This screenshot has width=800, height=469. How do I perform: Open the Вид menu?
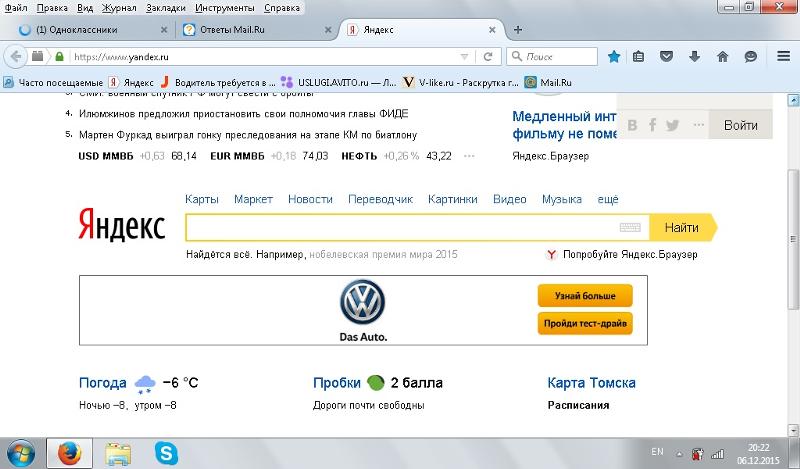point(85,8)
